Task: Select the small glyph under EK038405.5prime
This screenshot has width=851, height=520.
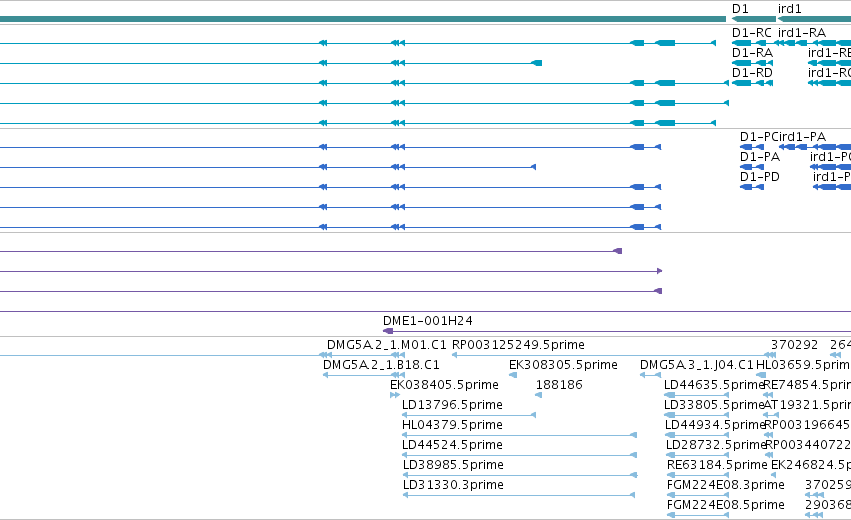Action: [x=395, y=395]
